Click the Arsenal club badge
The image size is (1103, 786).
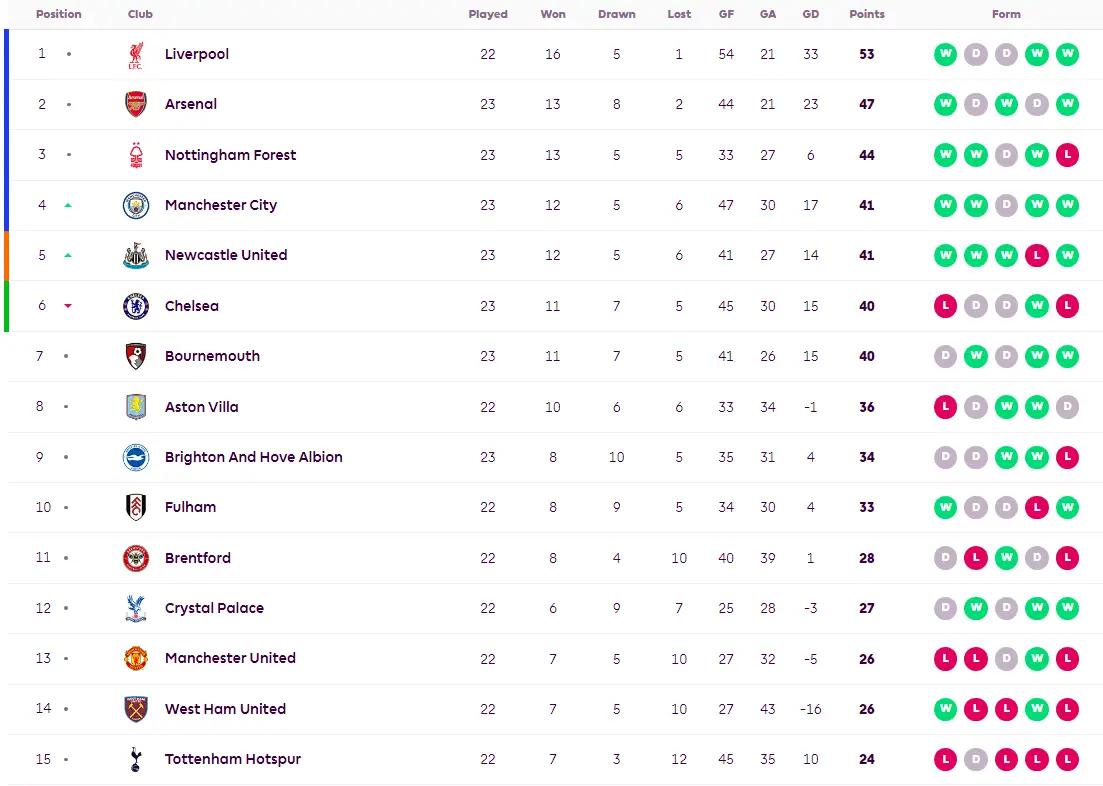click(x=136, y=104)
